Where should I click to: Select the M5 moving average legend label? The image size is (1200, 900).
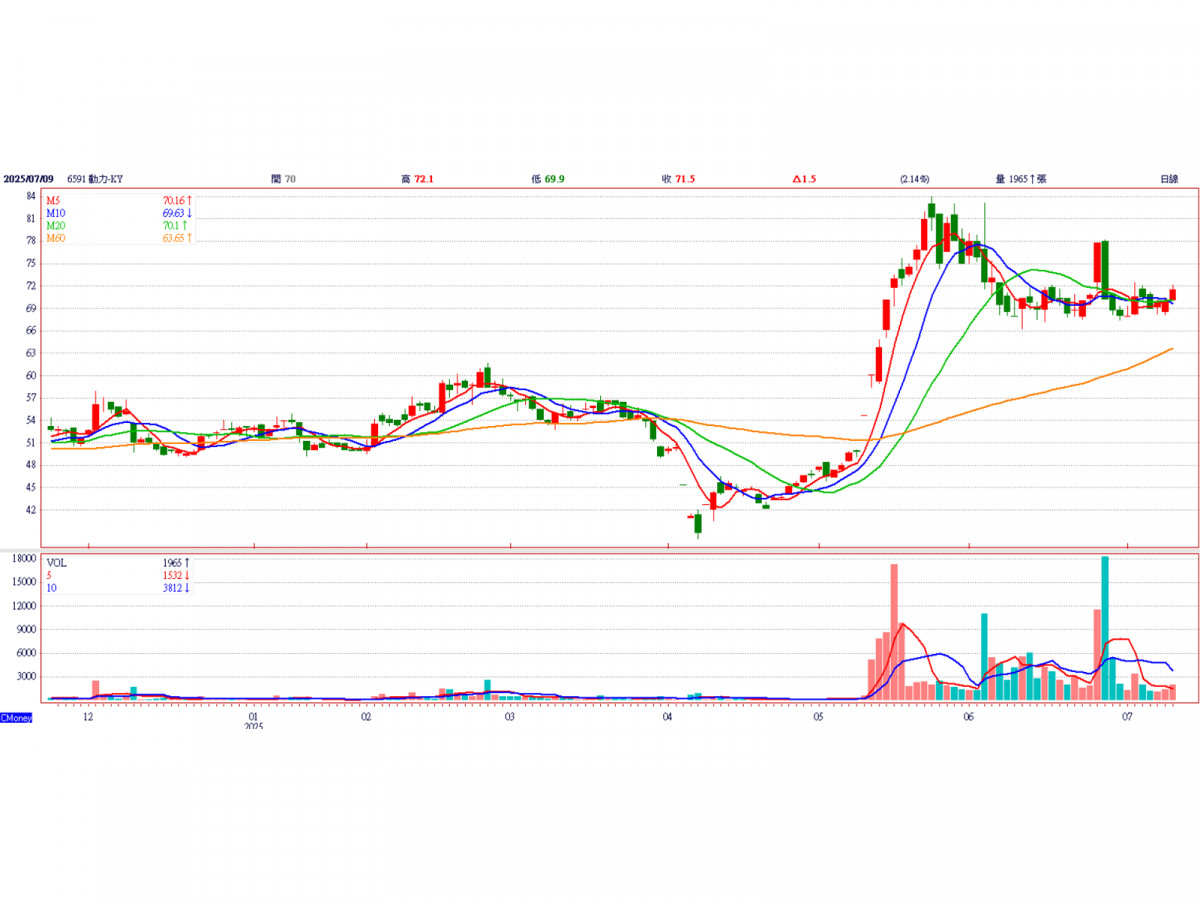[54, 201]
